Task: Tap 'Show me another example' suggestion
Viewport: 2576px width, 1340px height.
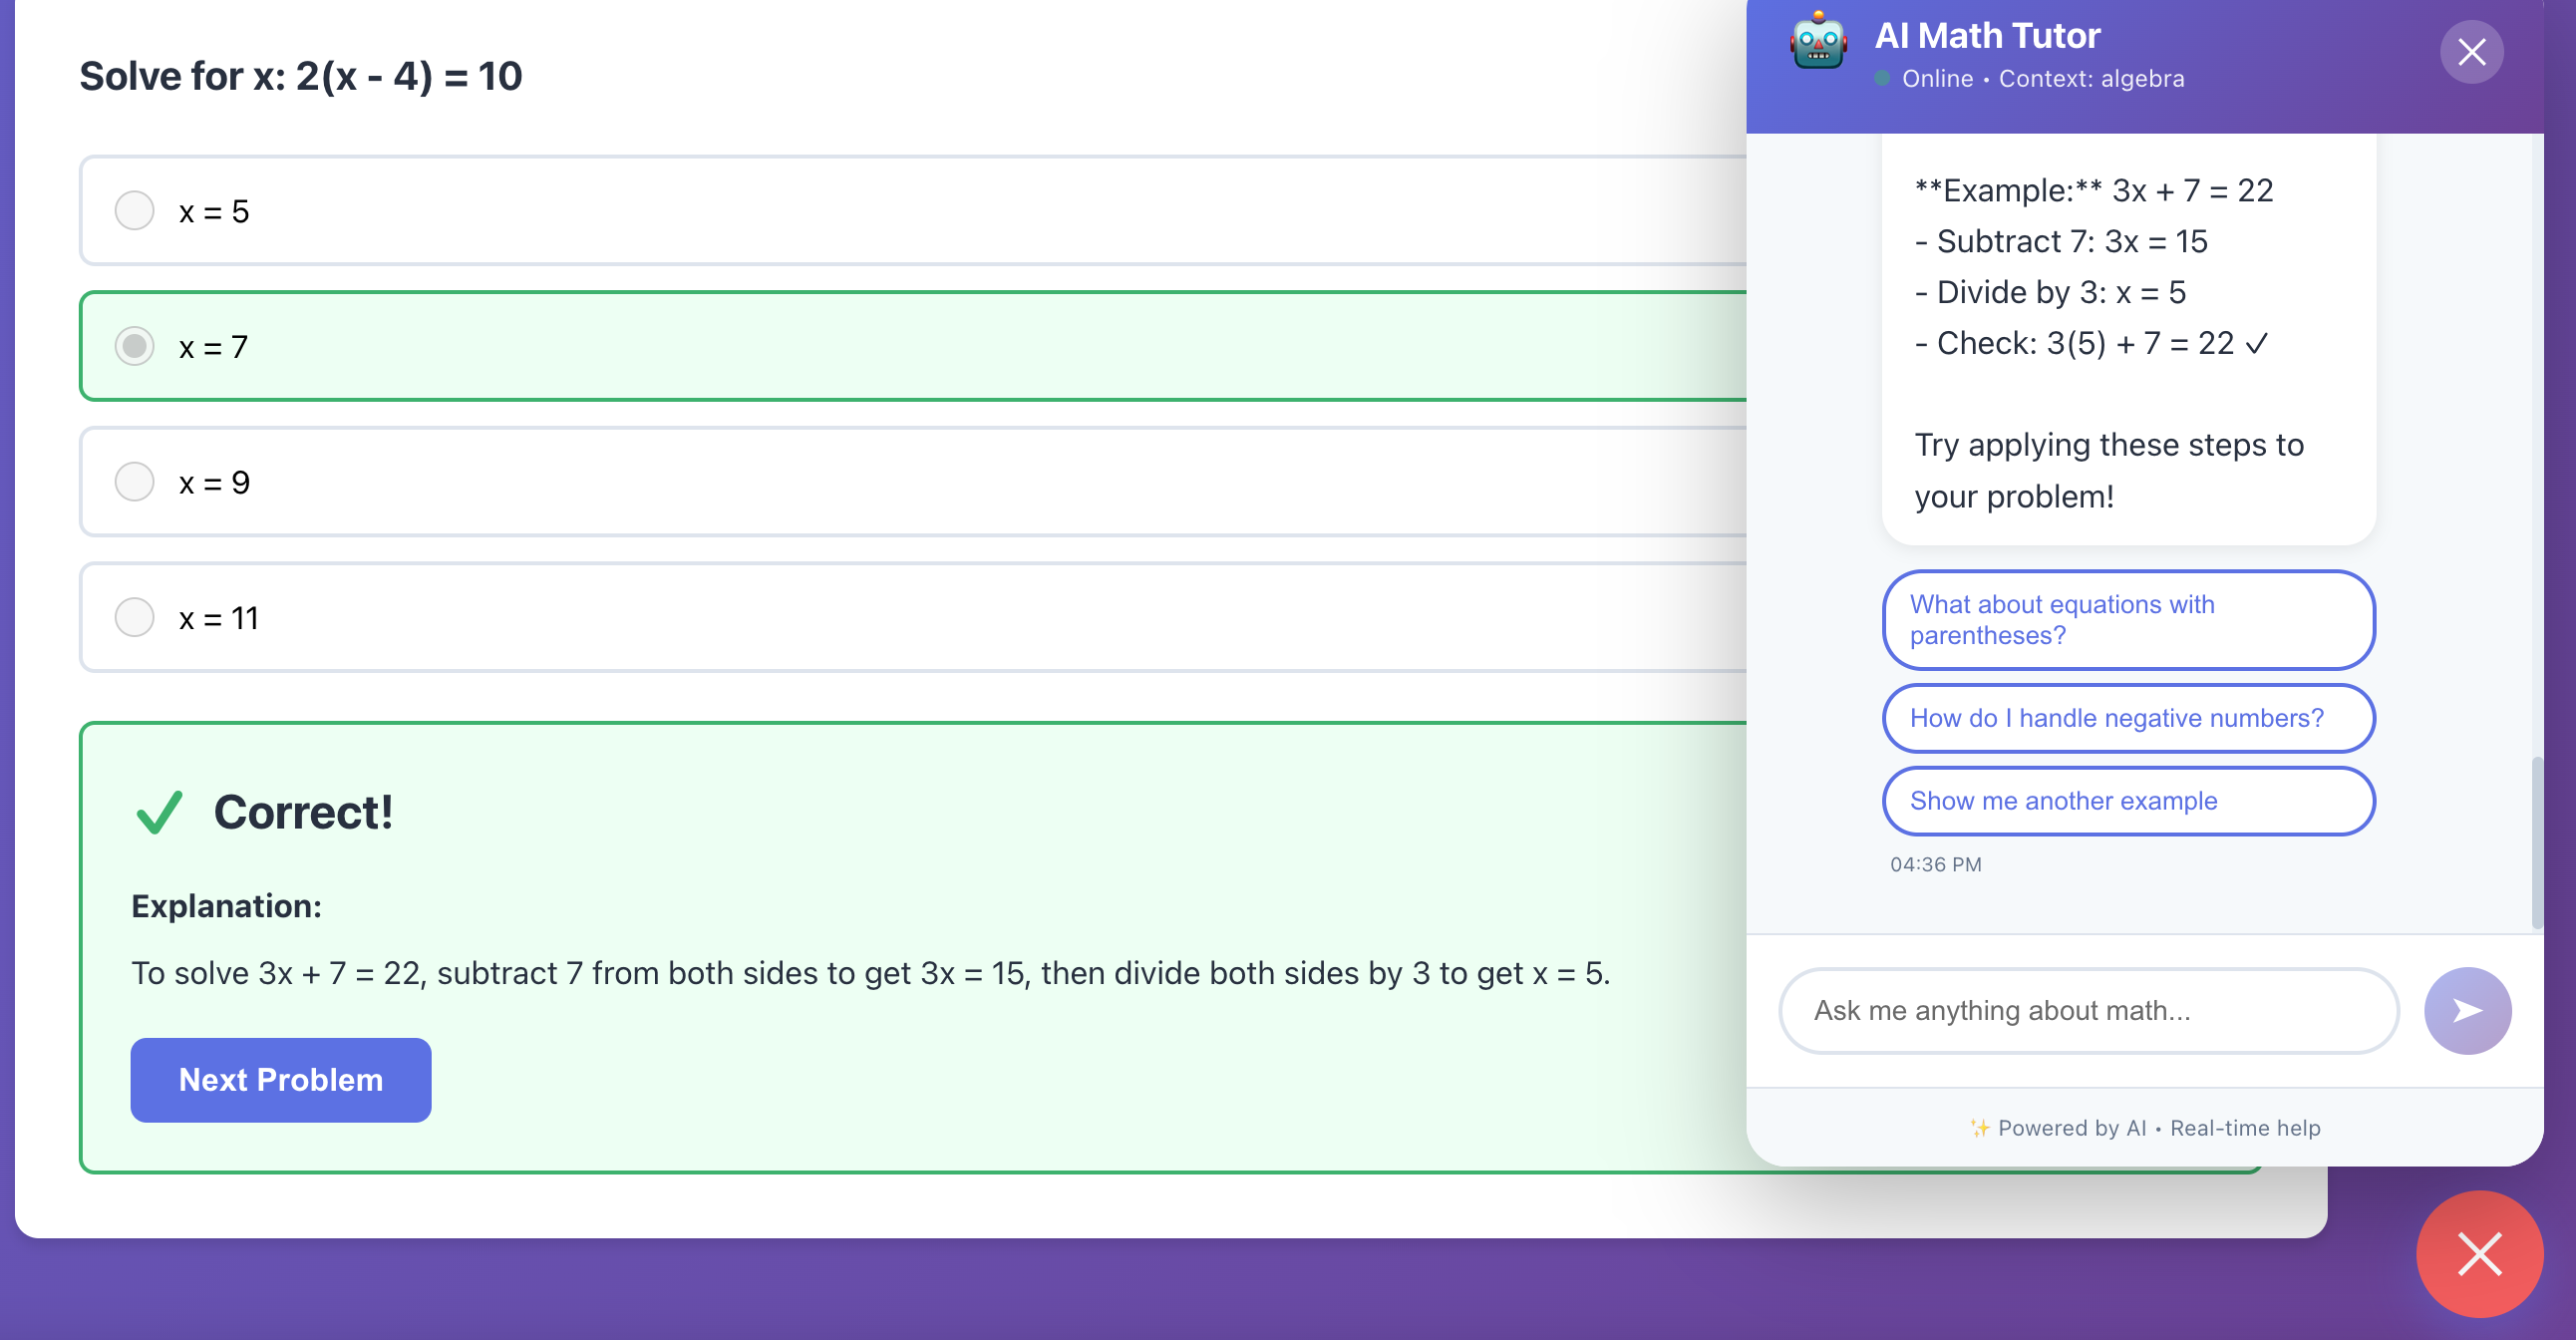Action: [2127, 801]
